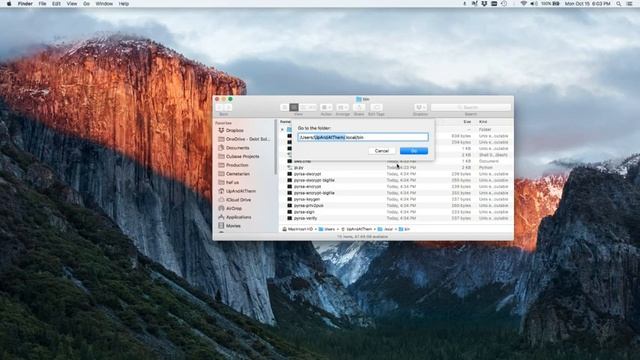
Task: Click the Dropbox menu bar icon
Action: click(484, 4)
